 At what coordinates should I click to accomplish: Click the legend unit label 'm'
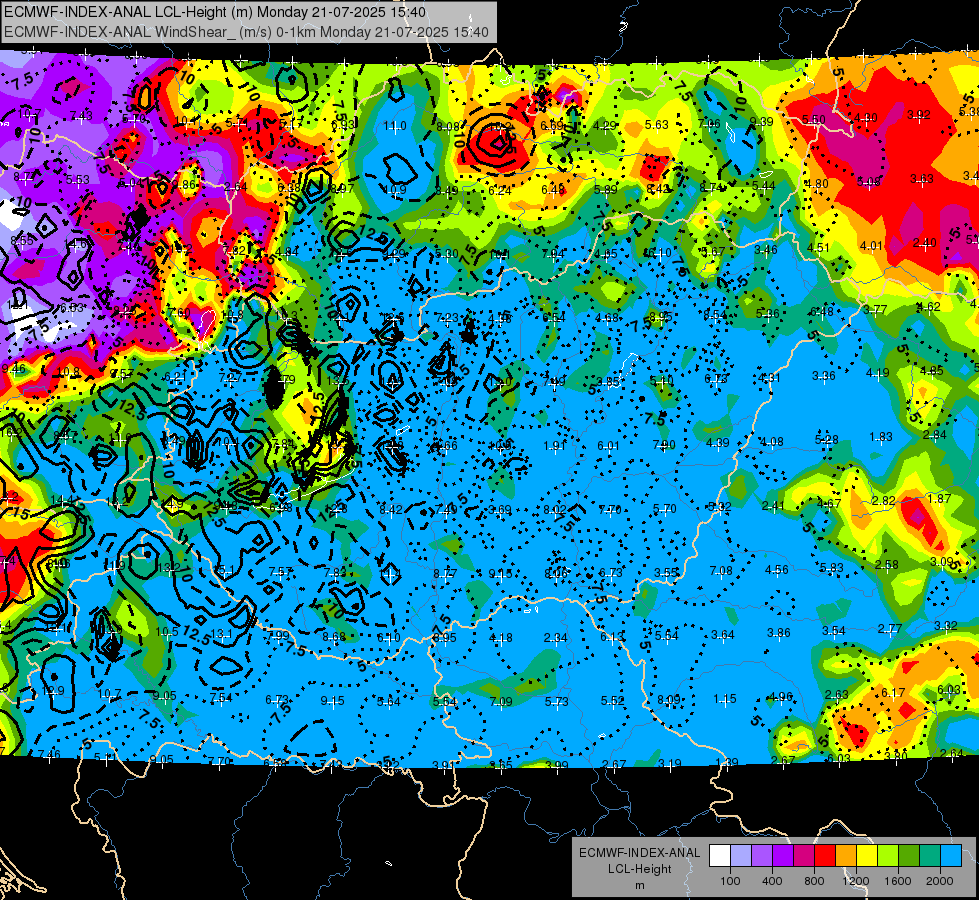pyautogui.click(x=639, y=885)
